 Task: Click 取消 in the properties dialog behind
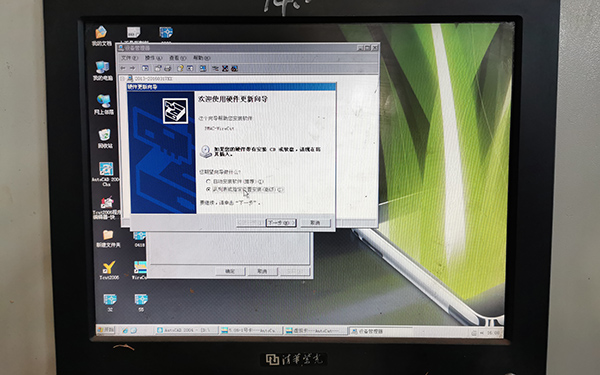[262, 271]
